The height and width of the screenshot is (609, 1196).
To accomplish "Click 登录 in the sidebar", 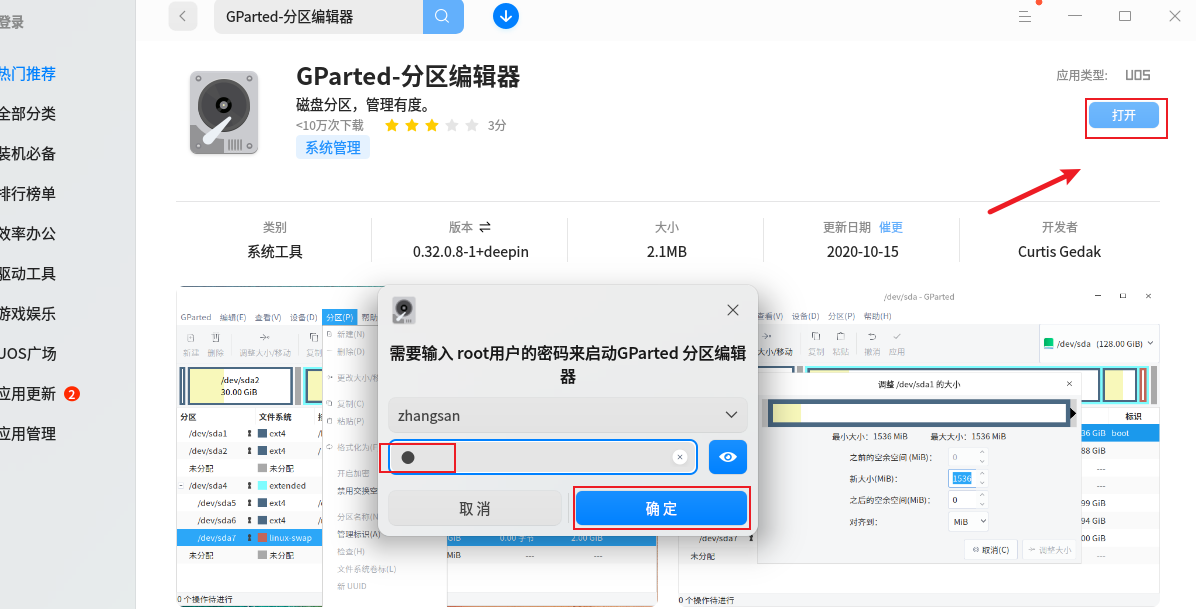I will [11, 22].
